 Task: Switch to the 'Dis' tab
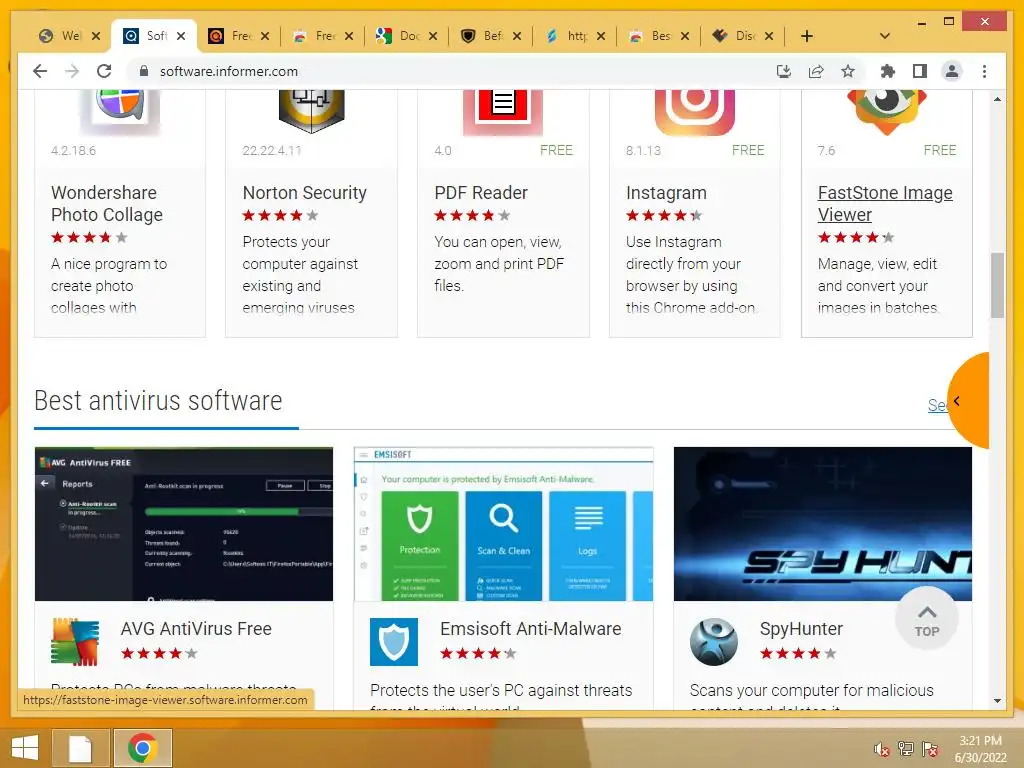tap(736, 36)
